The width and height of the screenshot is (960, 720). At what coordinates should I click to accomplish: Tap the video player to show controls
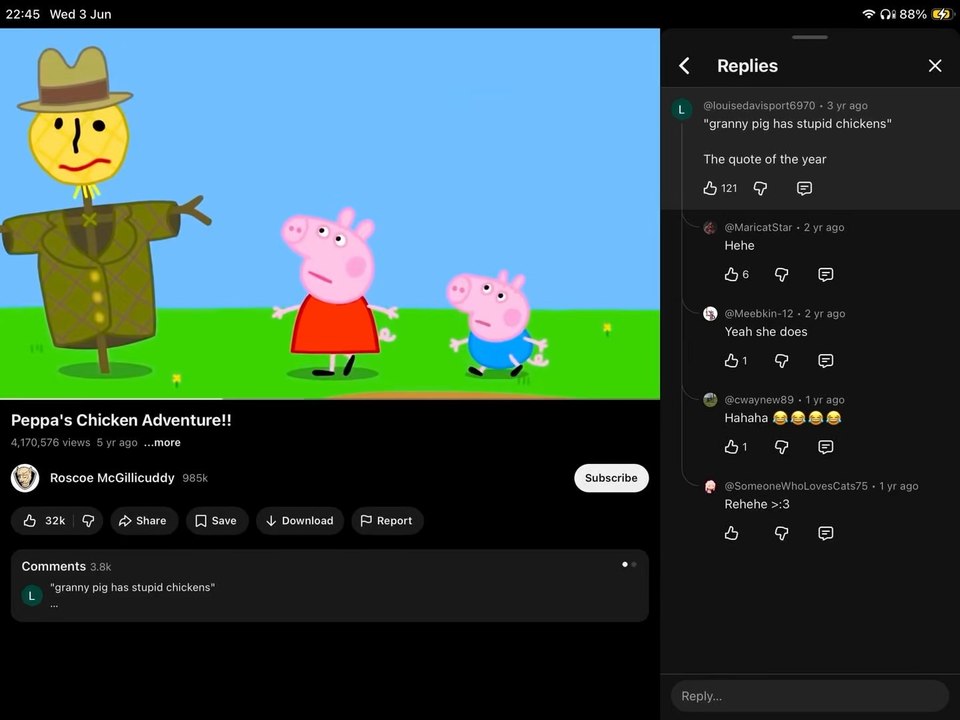click(330, 214)
